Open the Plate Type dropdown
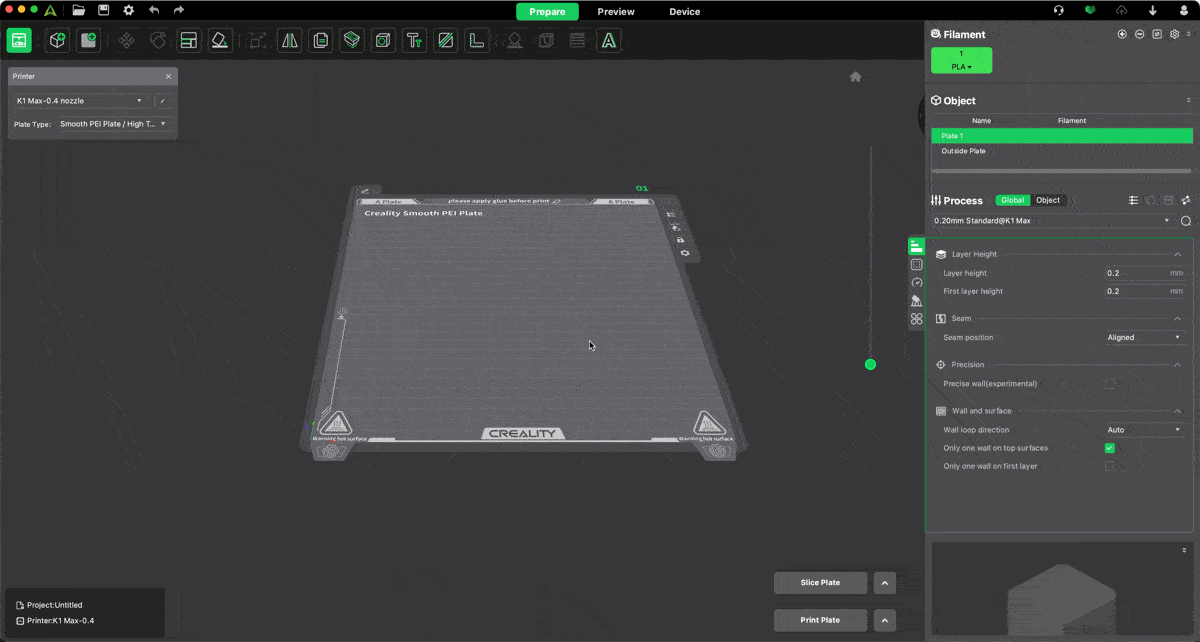Image resolution: width=1200 pixels, height=642 pixels. pos(113,124)
